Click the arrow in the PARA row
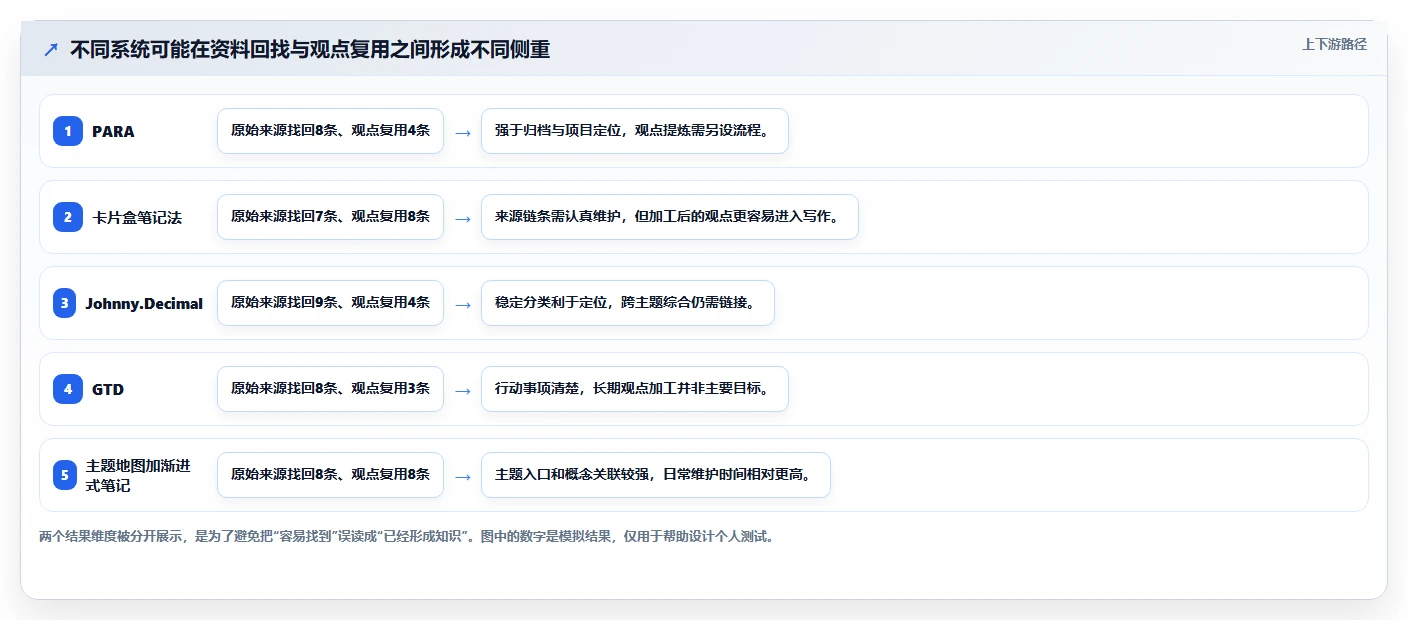 (x=462, y=132)
